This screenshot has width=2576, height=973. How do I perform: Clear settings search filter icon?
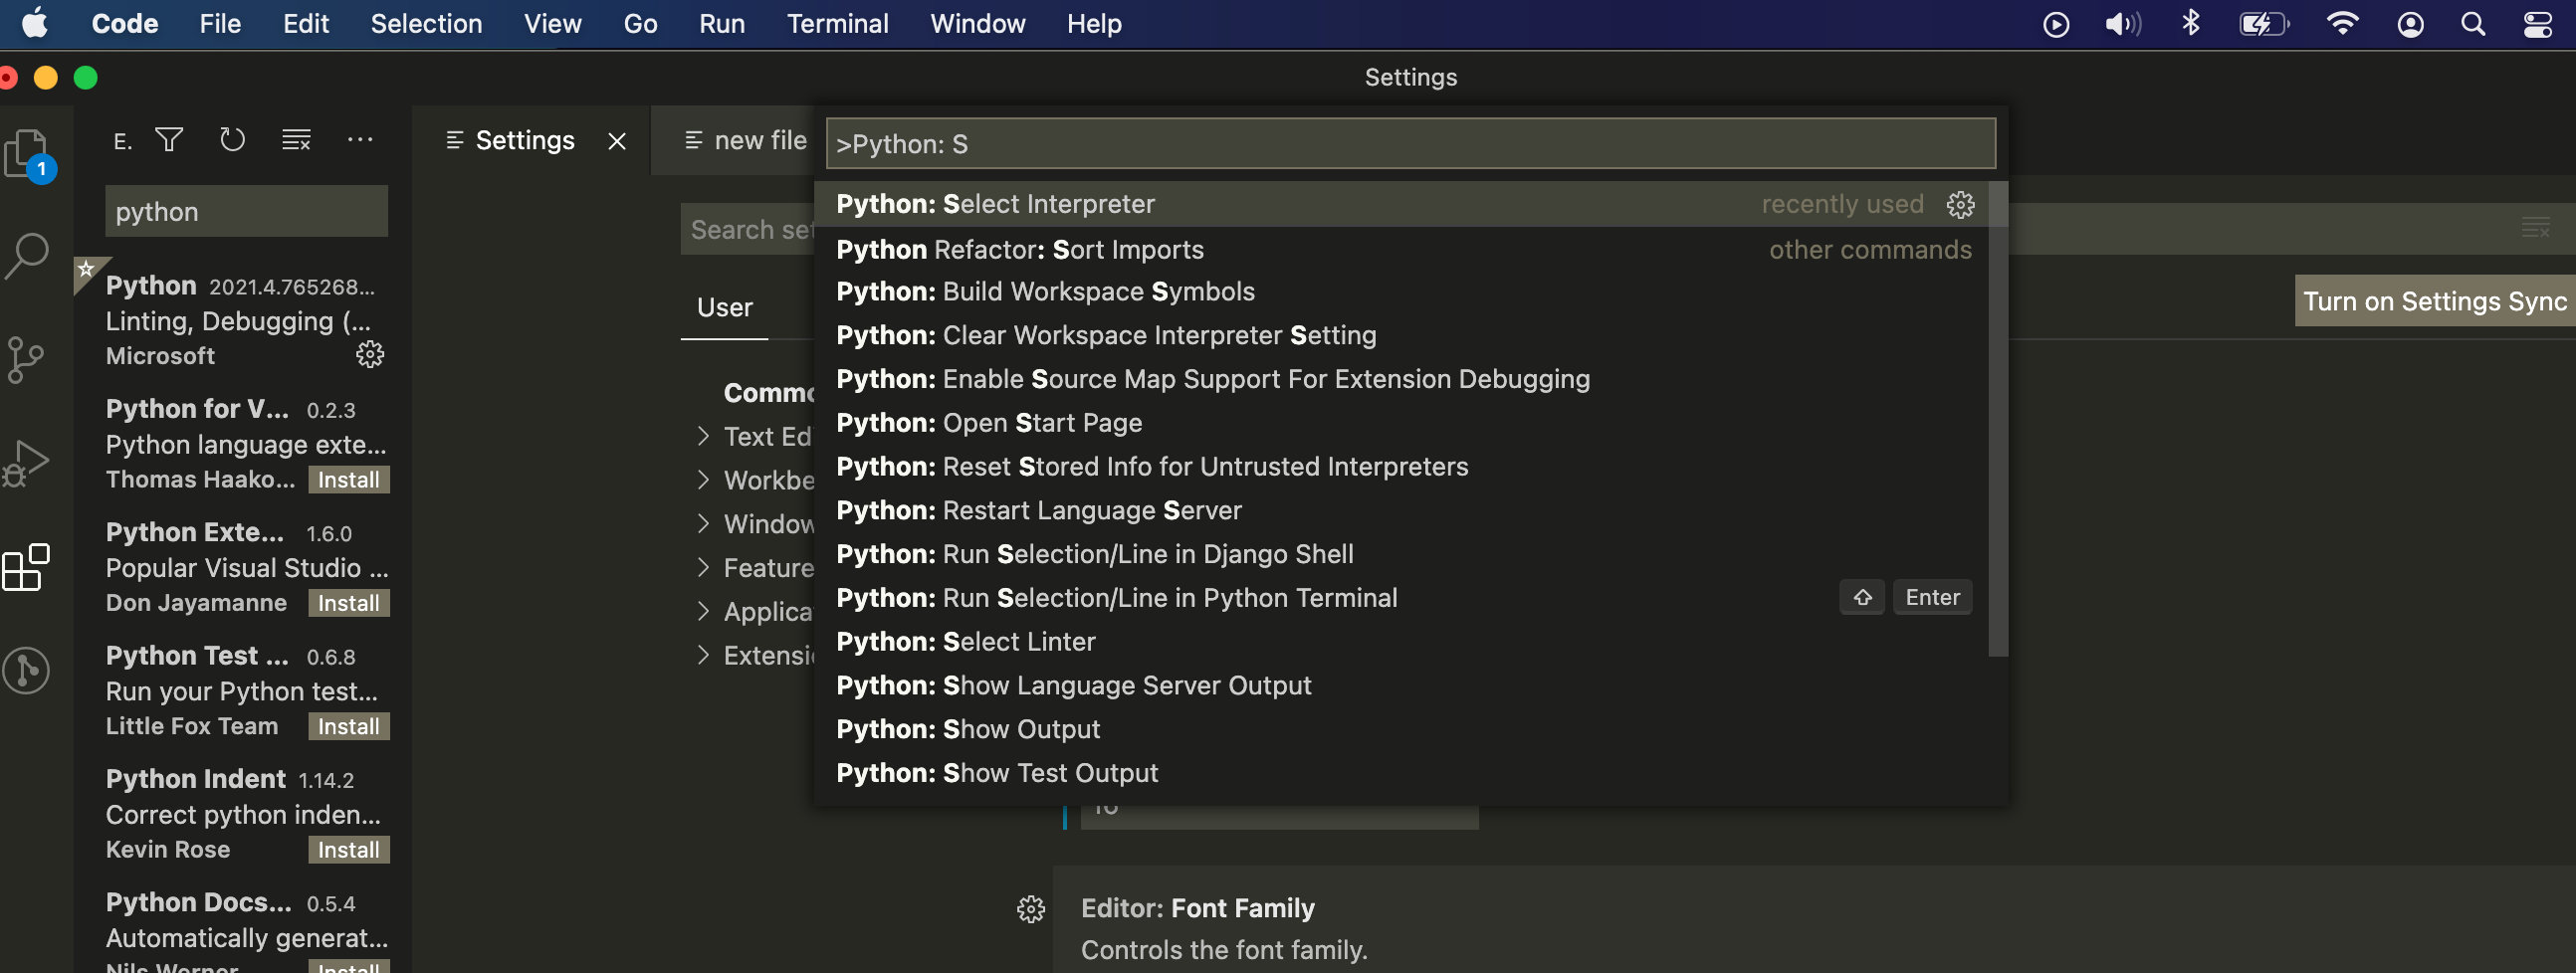click(x=2535, y=228)
